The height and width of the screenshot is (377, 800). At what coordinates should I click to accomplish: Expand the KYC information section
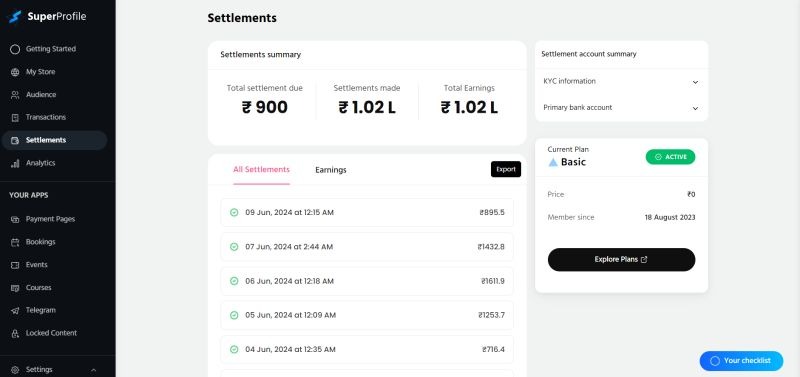pos(621,82)
